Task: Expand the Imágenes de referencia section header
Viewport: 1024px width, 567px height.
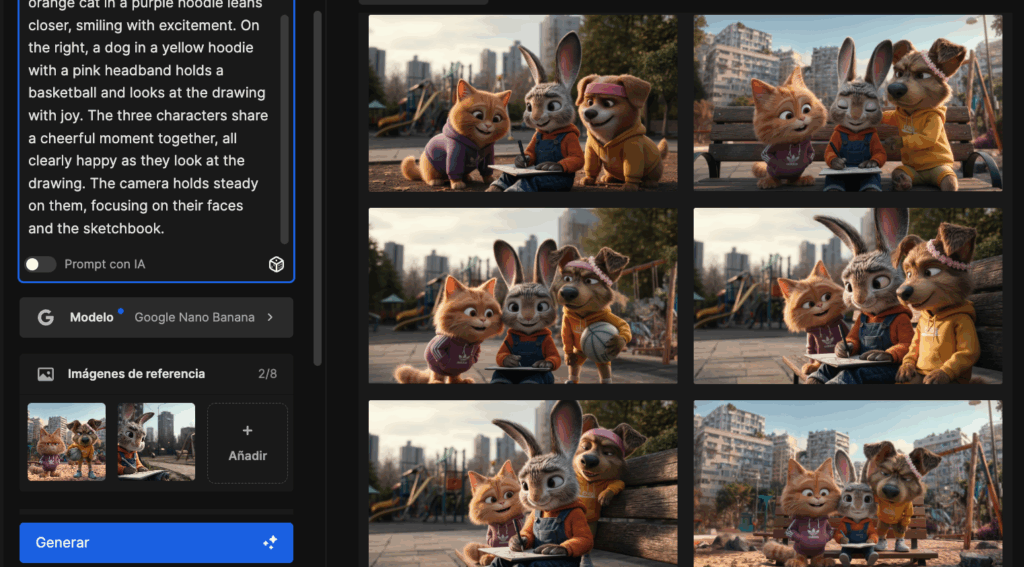Action: (x=136, y=374)
